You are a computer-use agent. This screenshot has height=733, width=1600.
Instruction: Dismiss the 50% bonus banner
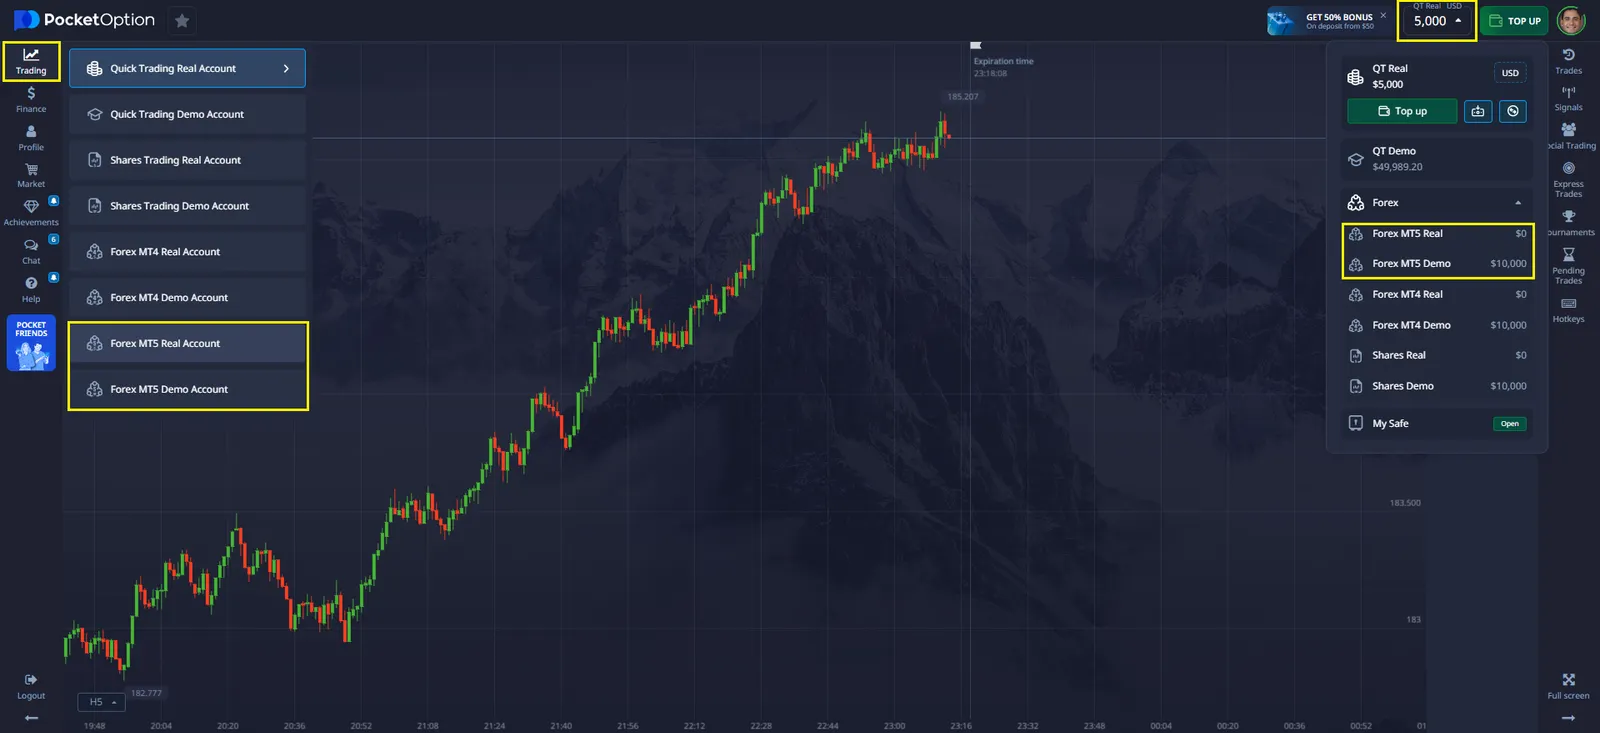point(1383,15)
